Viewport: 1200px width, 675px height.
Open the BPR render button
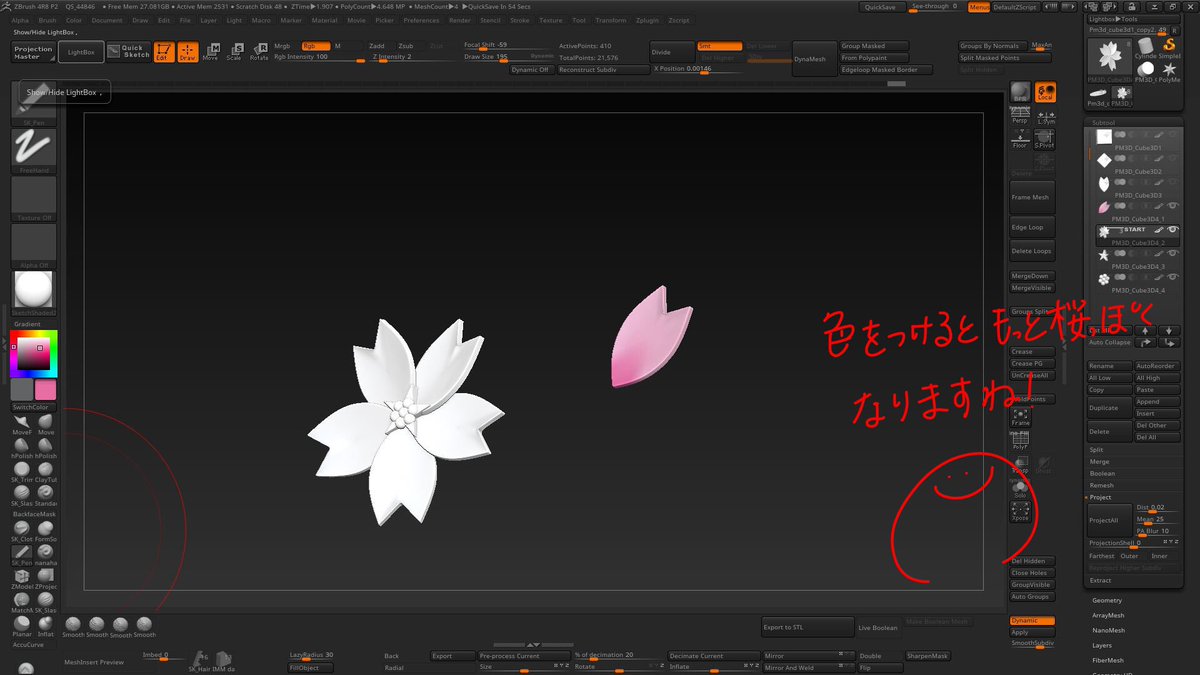1020,93
